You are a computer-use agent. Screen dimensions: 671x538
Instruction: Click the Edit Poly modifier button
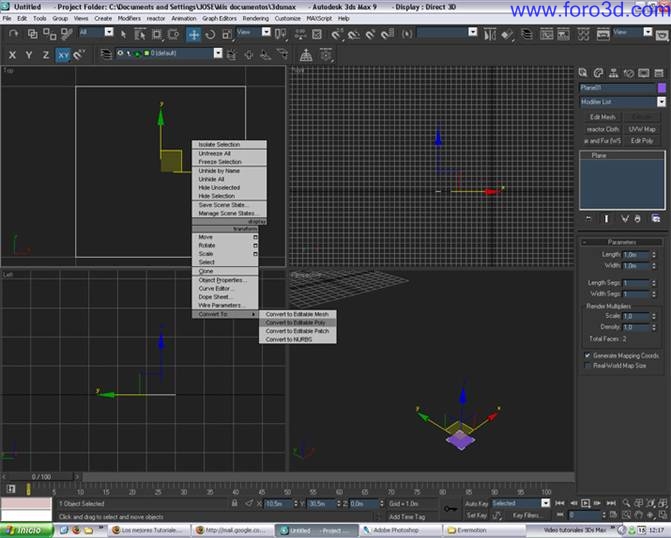click(641, 140)
